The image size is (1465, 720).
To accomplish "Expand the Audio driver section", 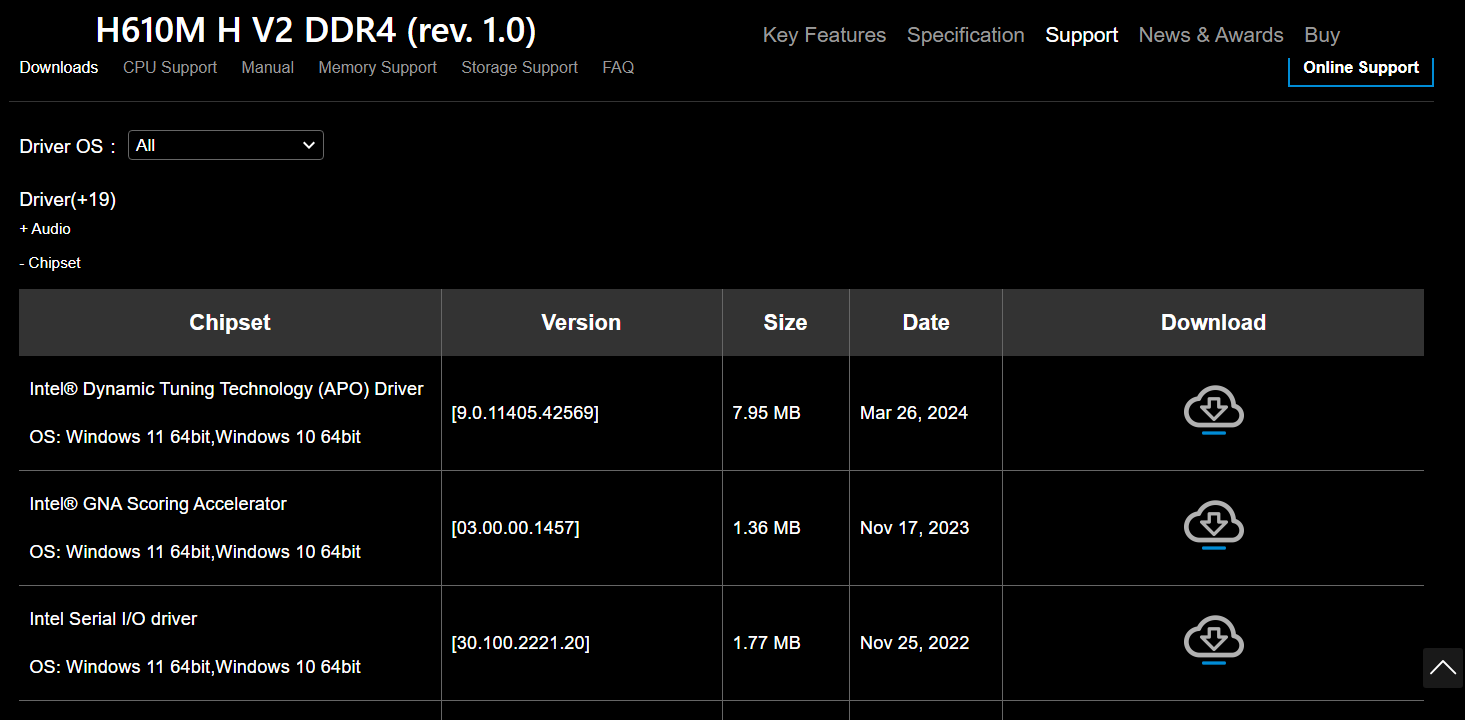I will pyautogui.click(x=45, y=229).
